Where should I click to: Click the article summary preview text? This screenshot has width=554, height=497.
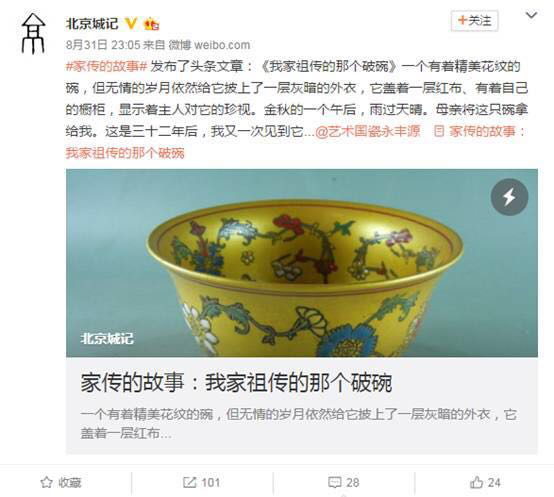299,424
